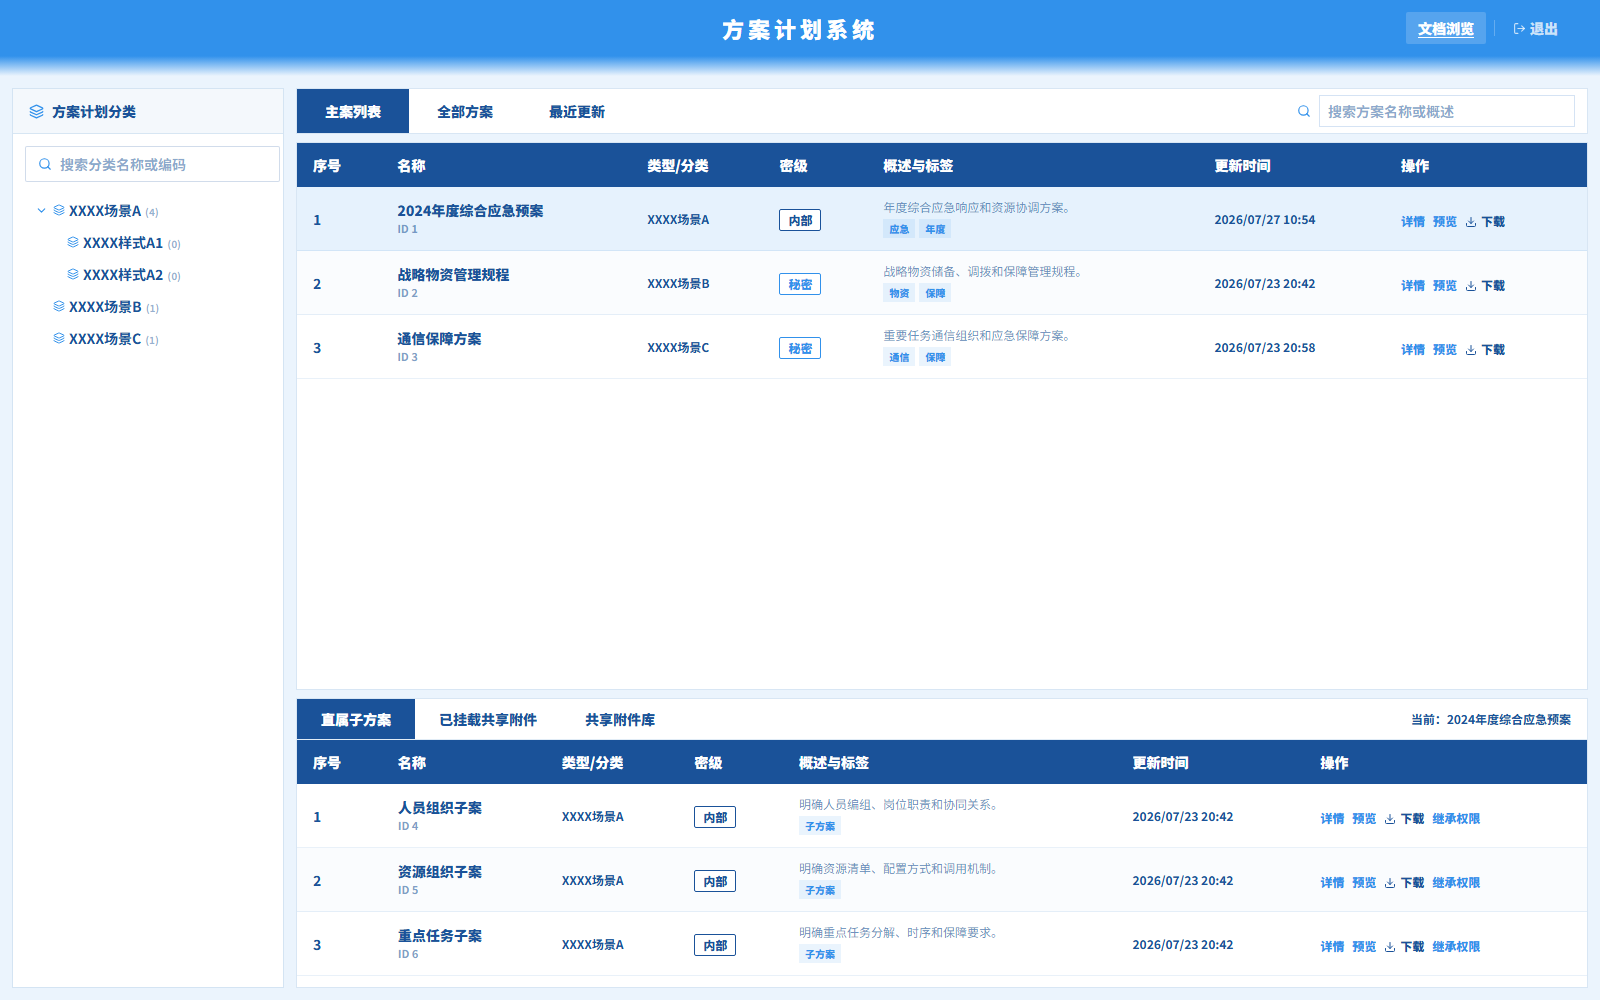Click the 退出 logout link
The width and height of the screenshot is (1600, 1000).
[x=1536, y=29]
